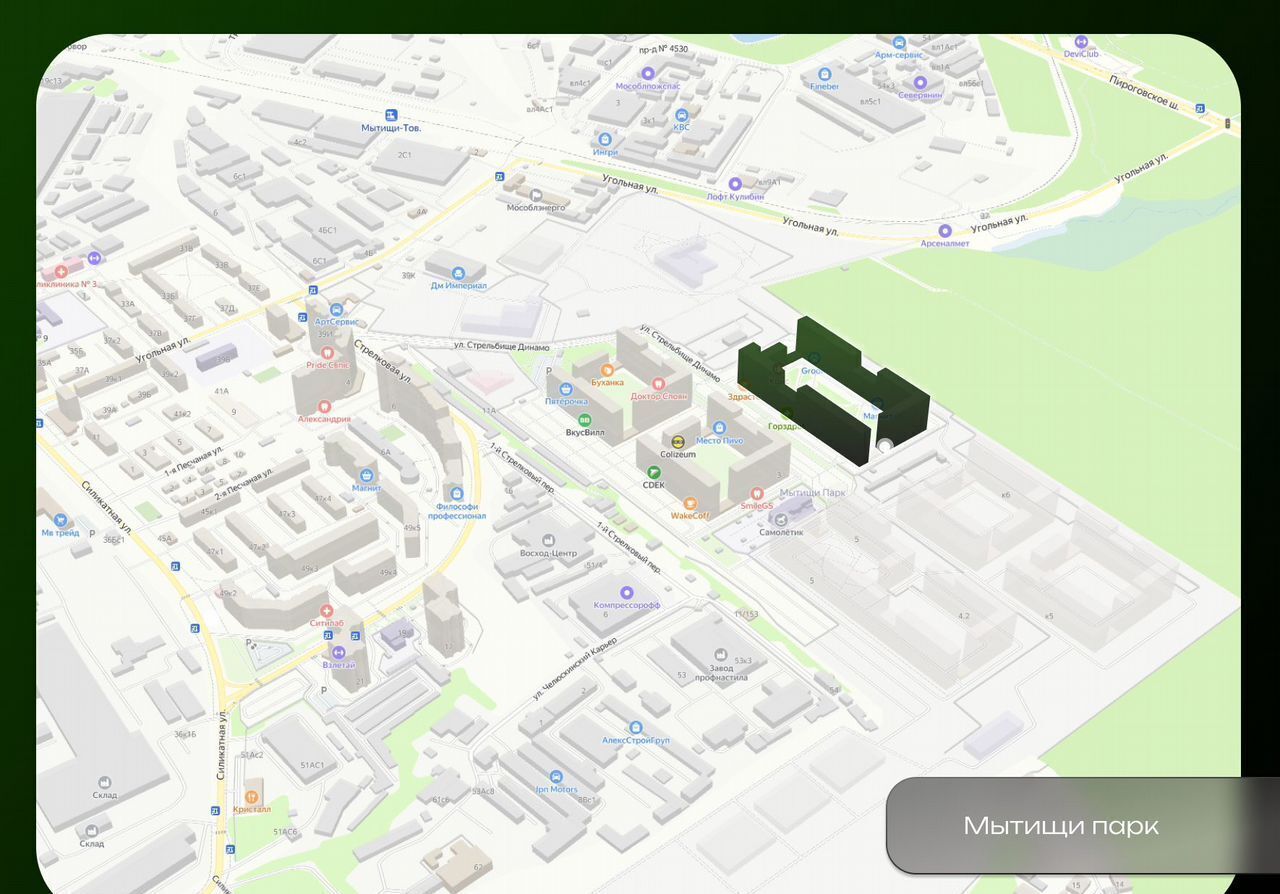
Task: Click the building 4БС1 label
Action: point(327,229)
